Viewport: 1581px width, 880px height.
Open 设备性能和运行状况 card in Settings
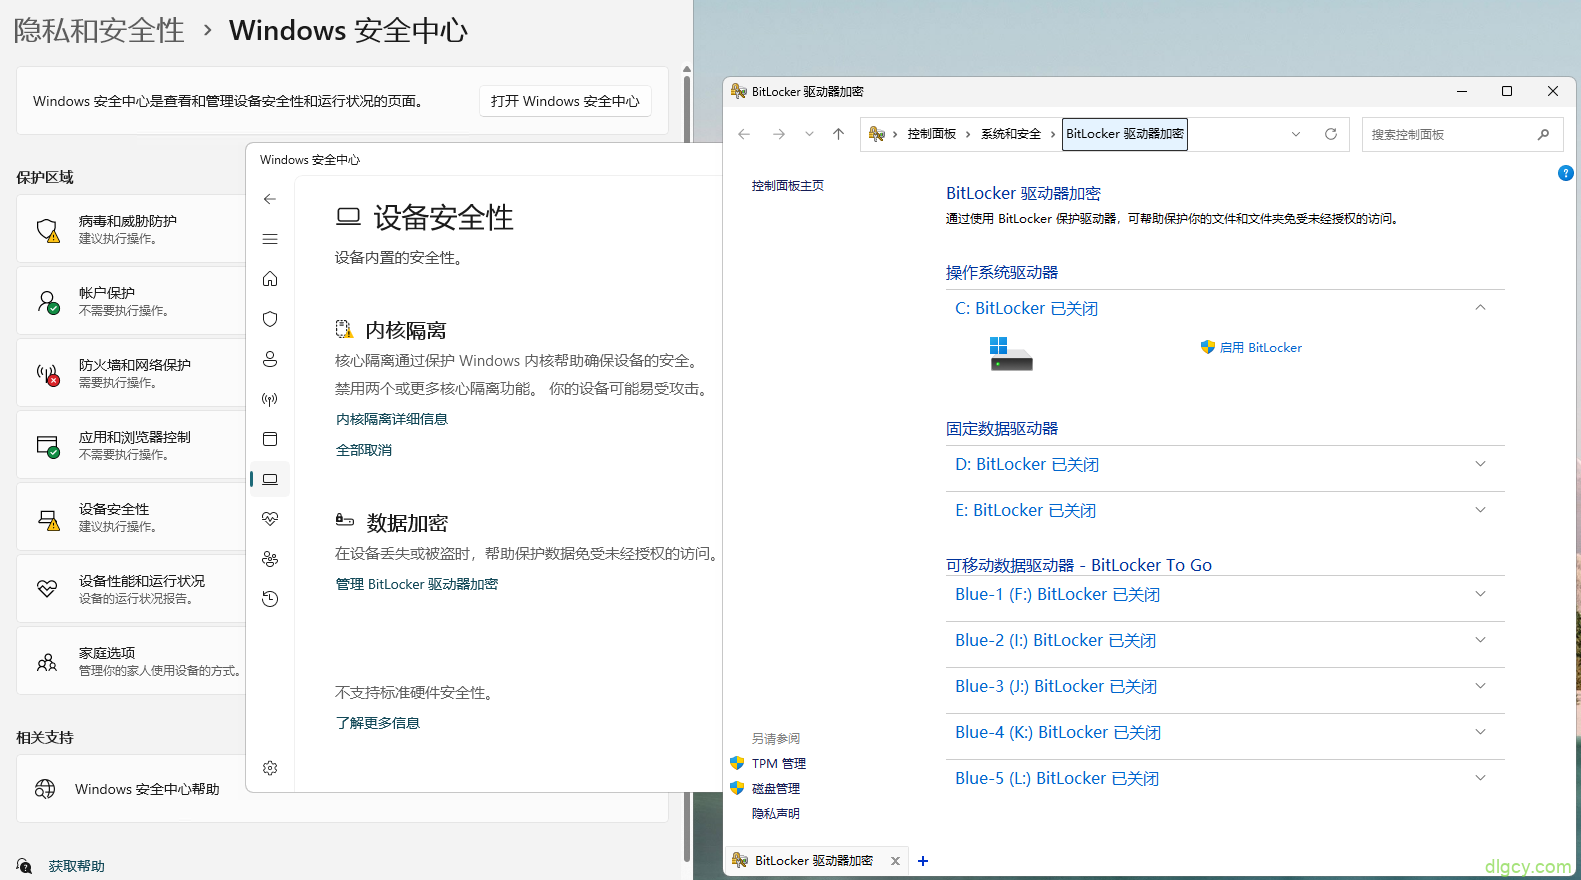pyautogui.click(x=132, y=589)
